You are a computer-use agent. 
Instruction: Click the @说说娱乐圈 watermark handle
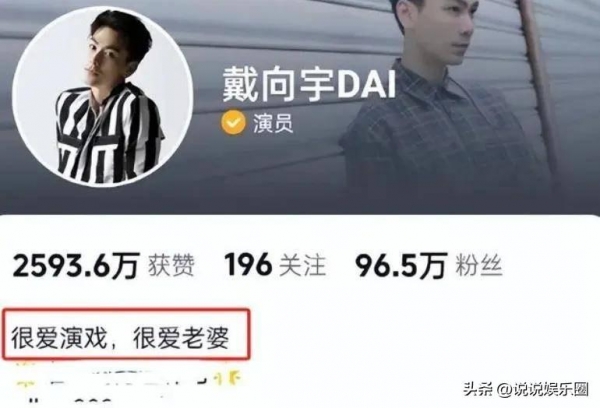click(x=543, y=390)
